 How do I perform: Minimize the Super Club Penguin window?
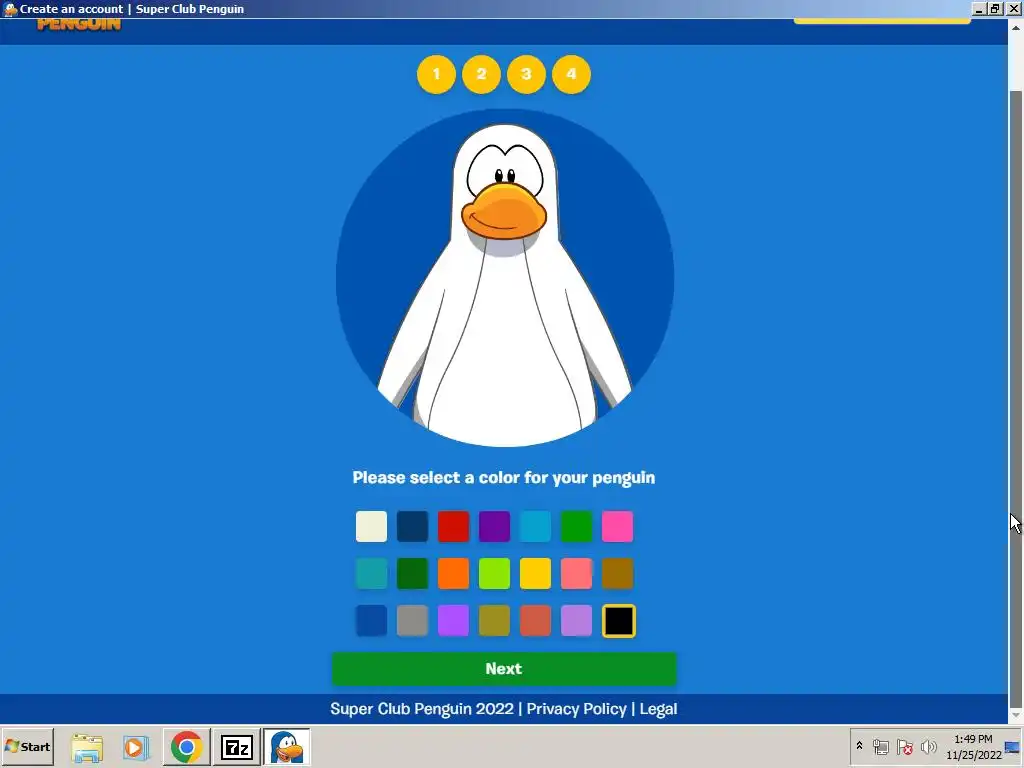pyautogui.click(x=978, y=9)
